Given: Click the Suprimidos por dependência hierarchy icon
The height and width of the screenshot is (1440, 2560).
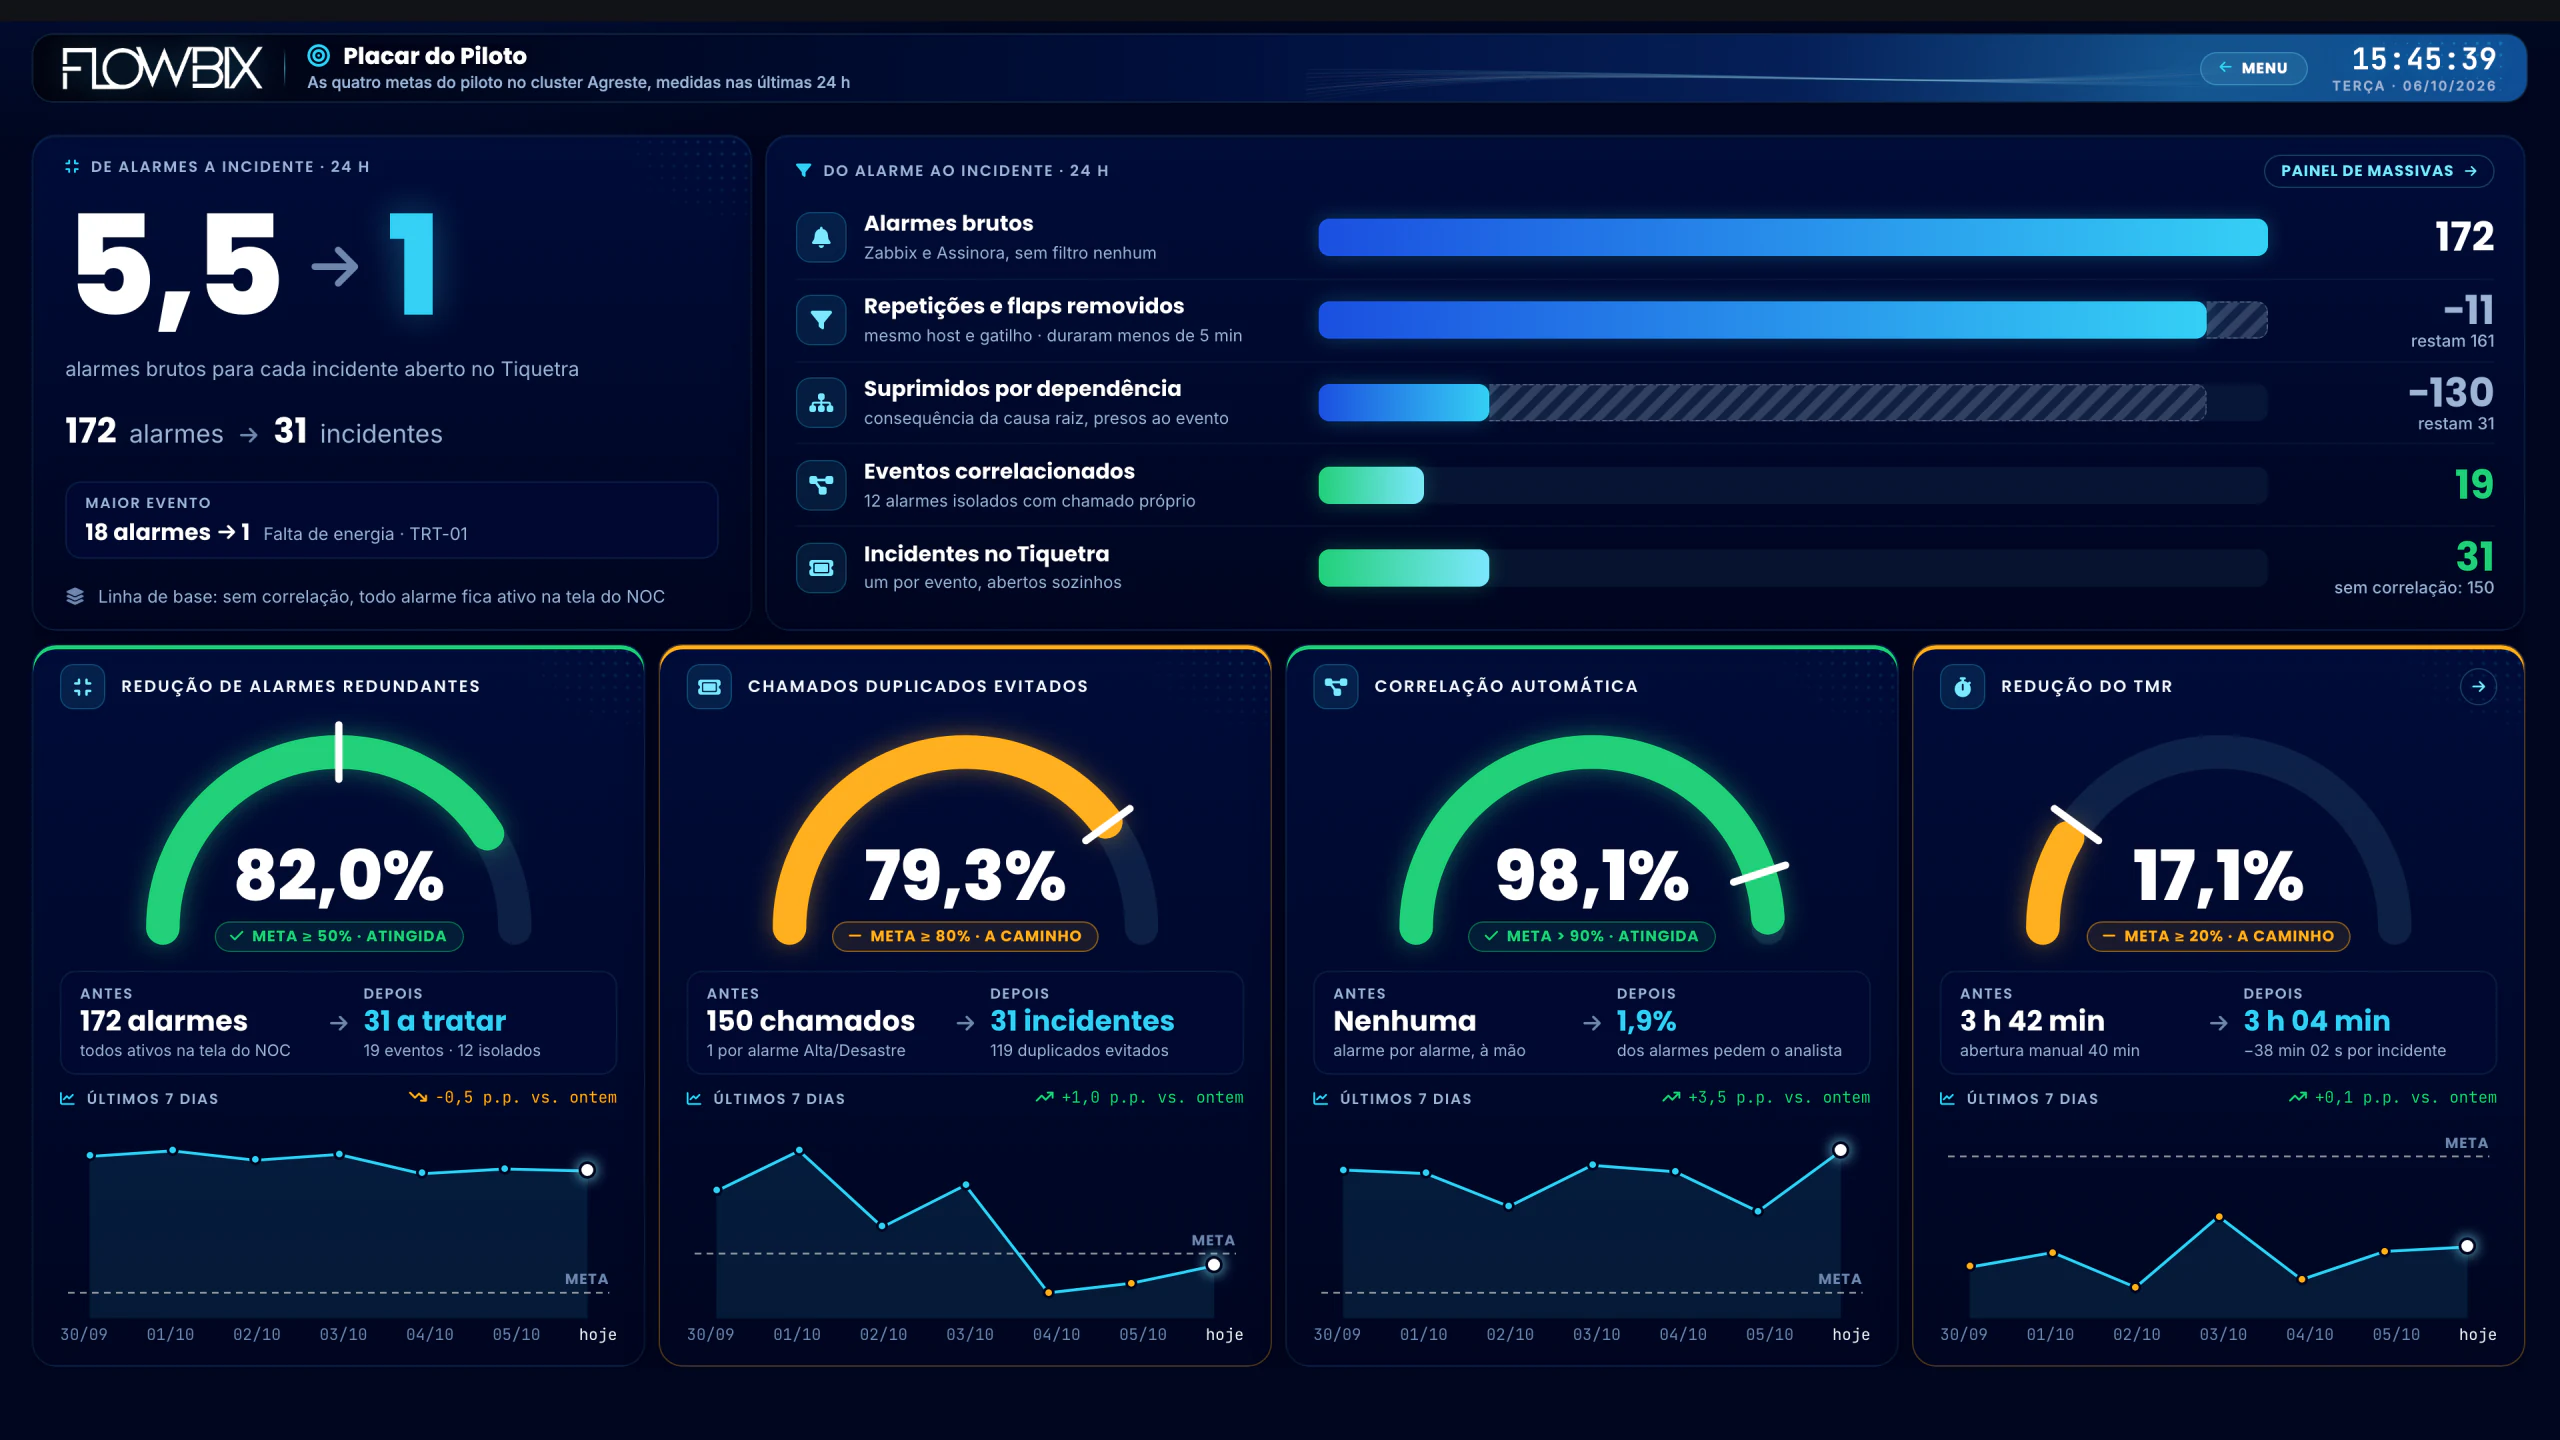Looking at the screenshot, I should [x=821, y=403].
